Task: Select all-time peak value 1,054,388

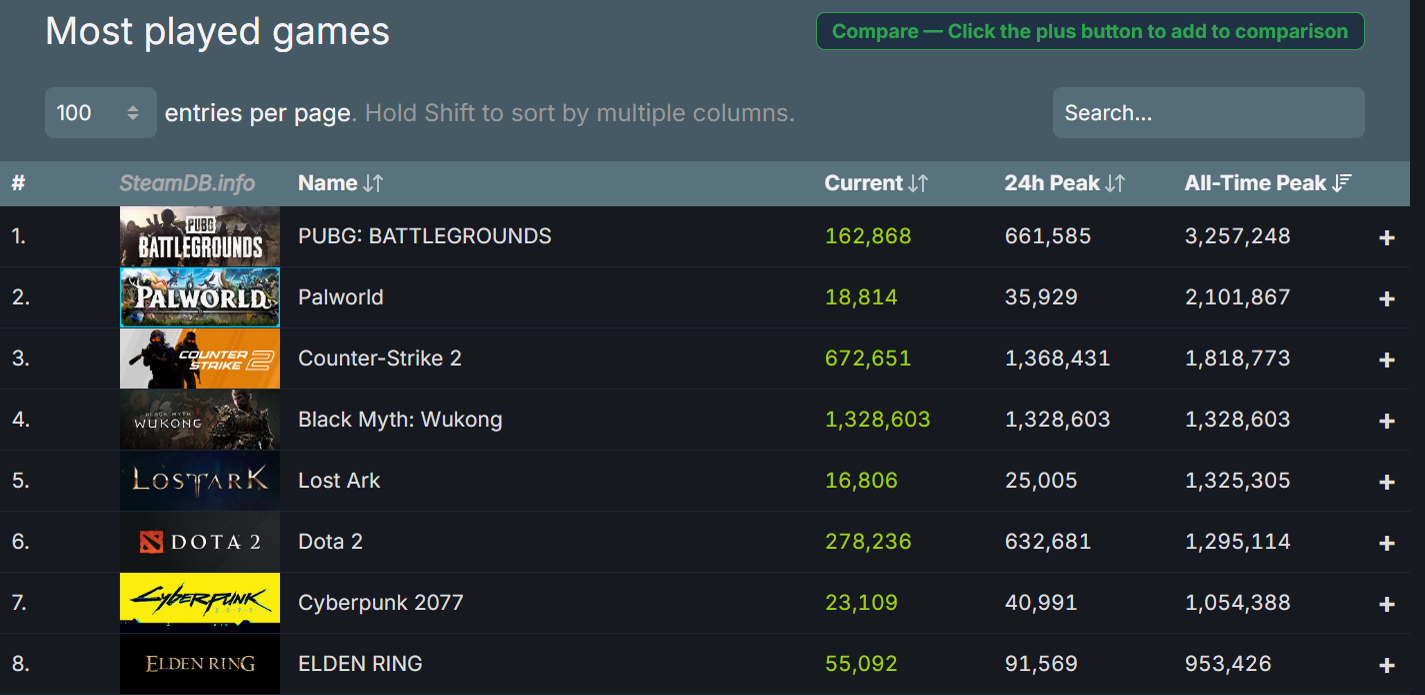Action: click(1238, 602)
